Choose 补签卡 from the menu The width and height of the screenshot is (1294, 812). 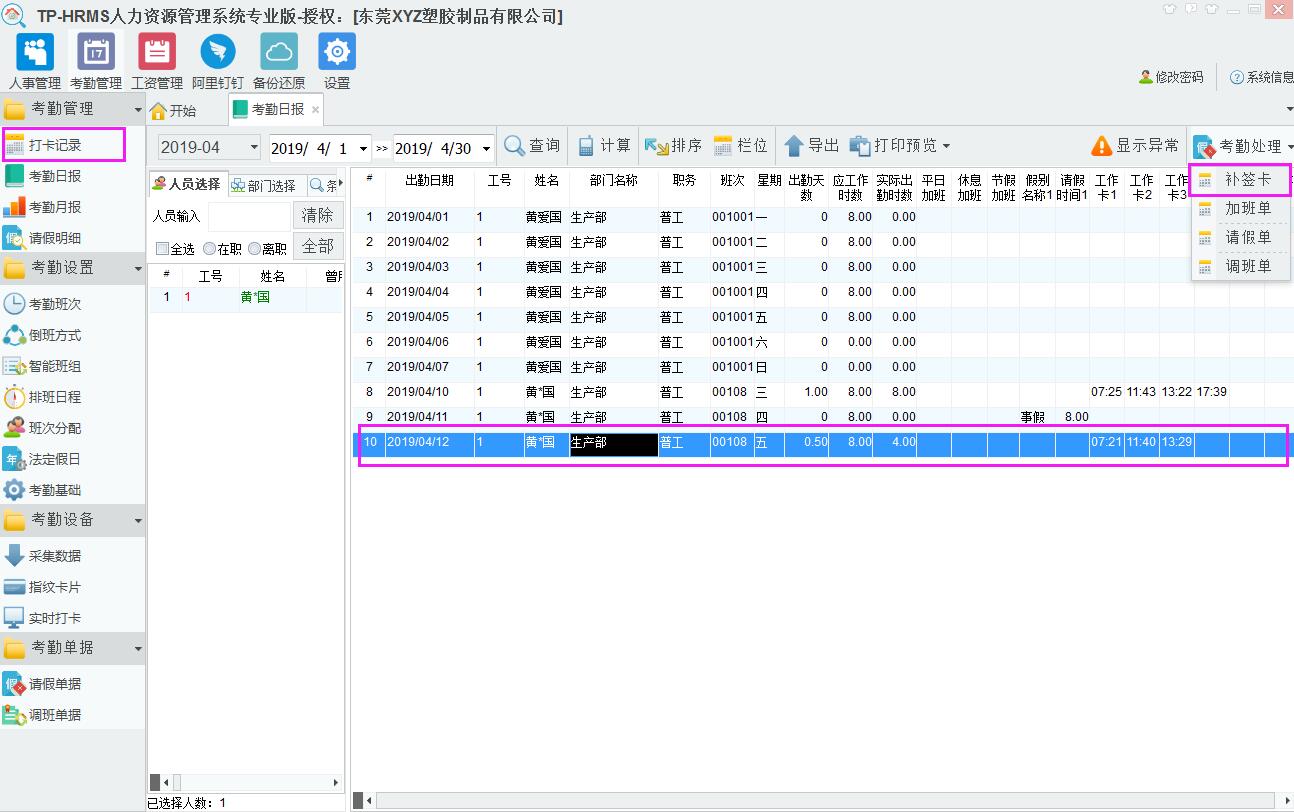pos(1240,180)
